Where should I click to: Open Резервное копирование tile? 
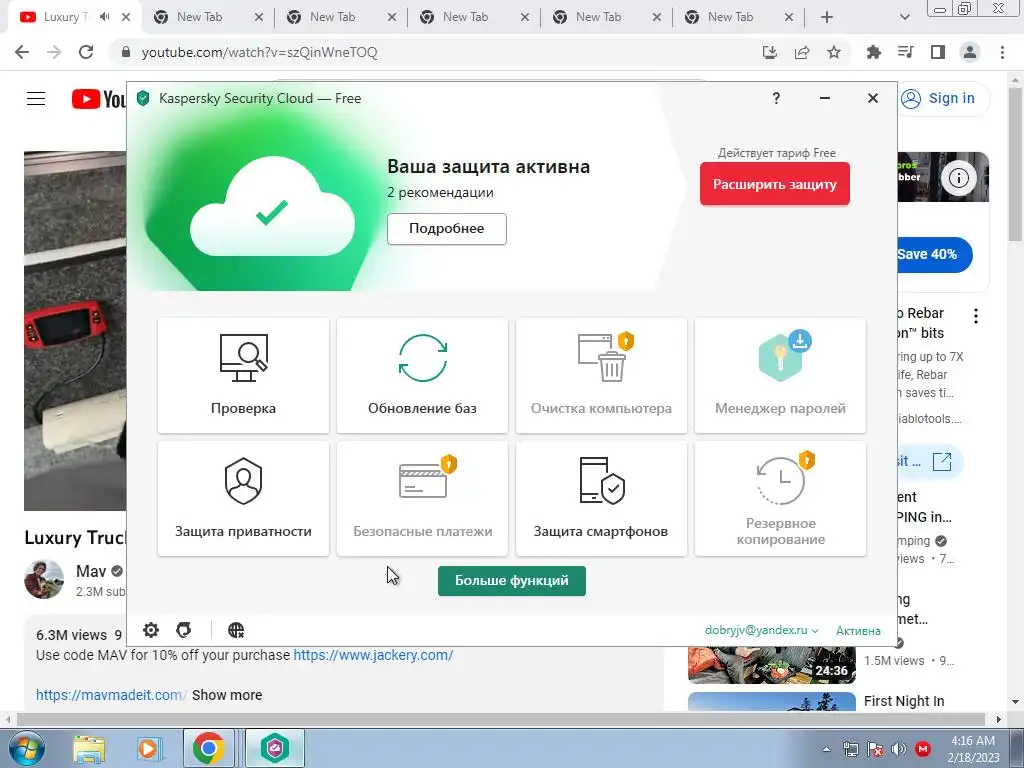[x=780, y=499]
